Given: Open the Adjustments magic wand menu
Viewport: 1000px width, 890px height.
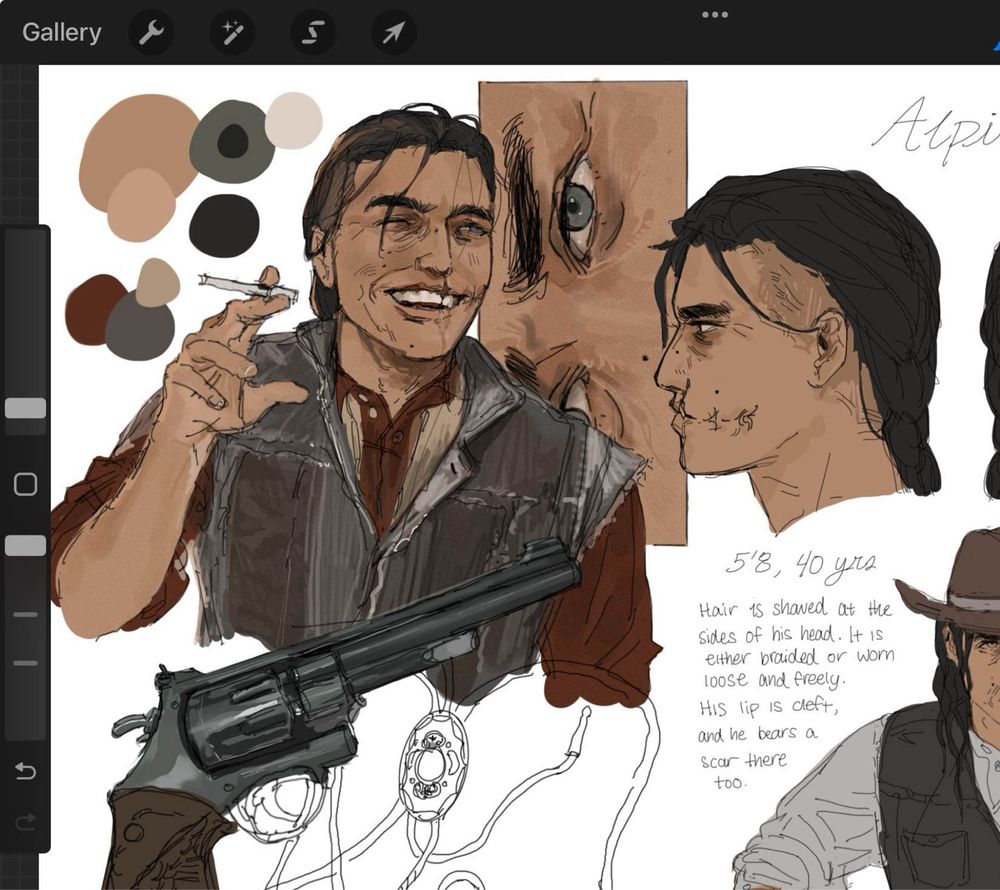Looking at the screenshot, I should click(231, 33).
